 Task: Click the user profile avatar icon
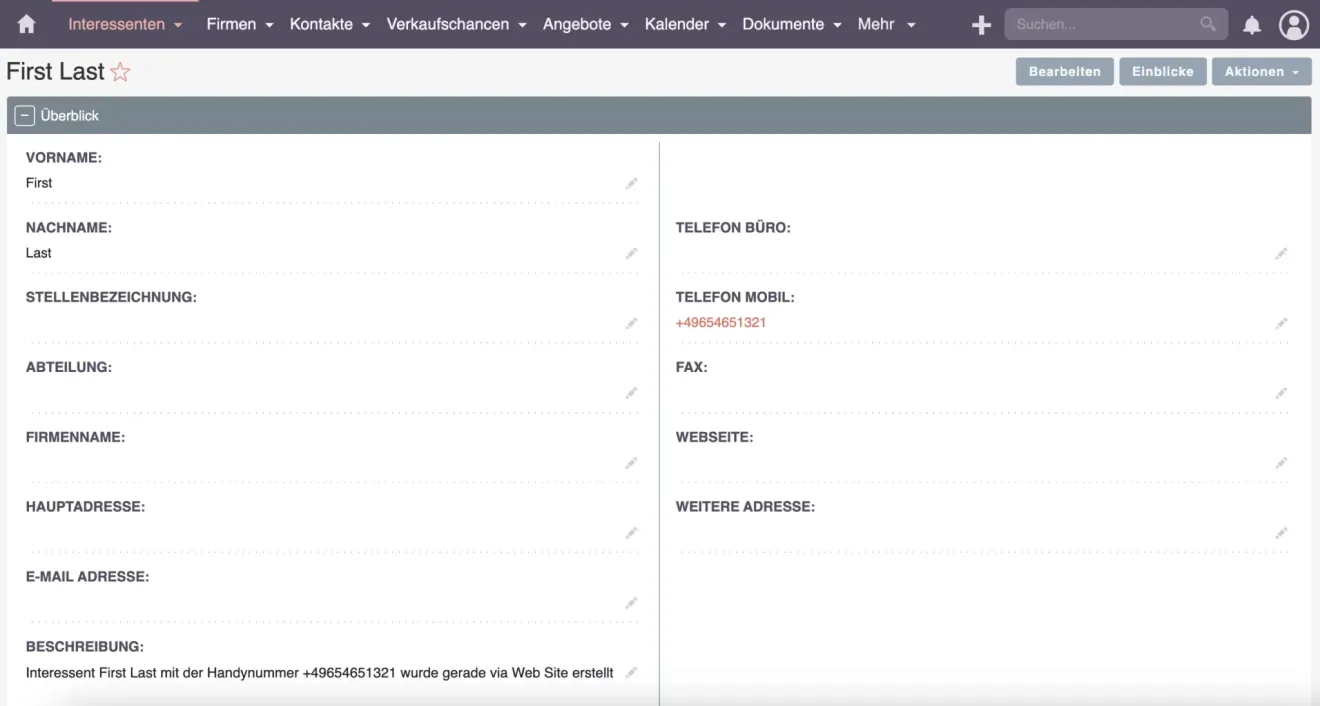point(1294,24)
